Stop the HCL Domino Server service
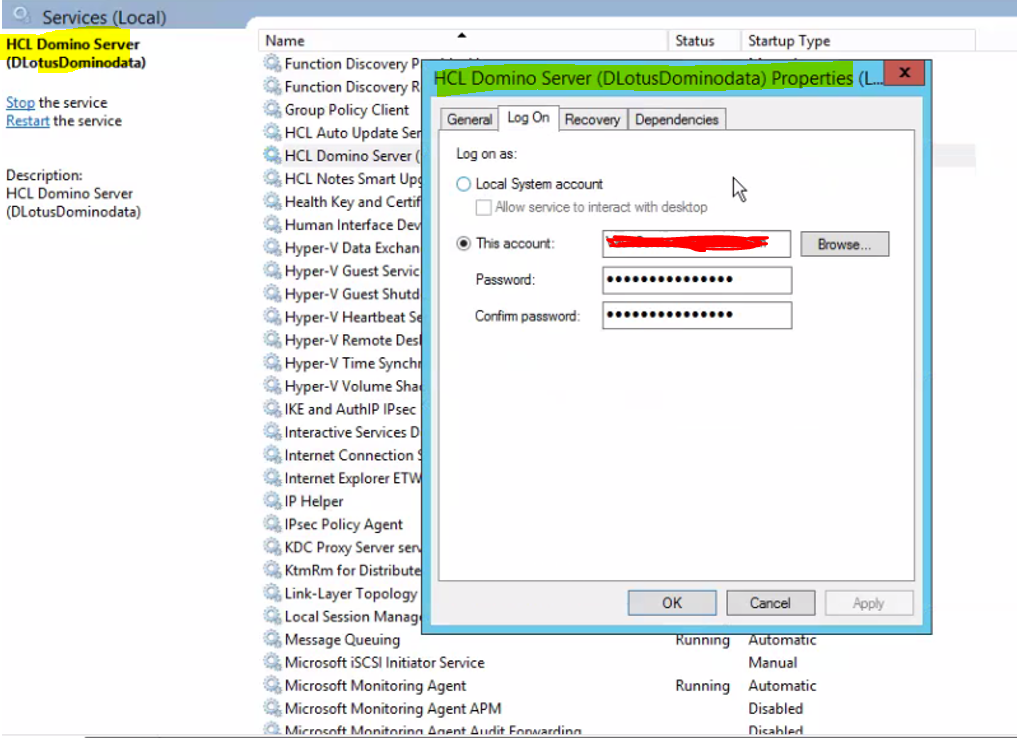 click(x=20, y=102)
